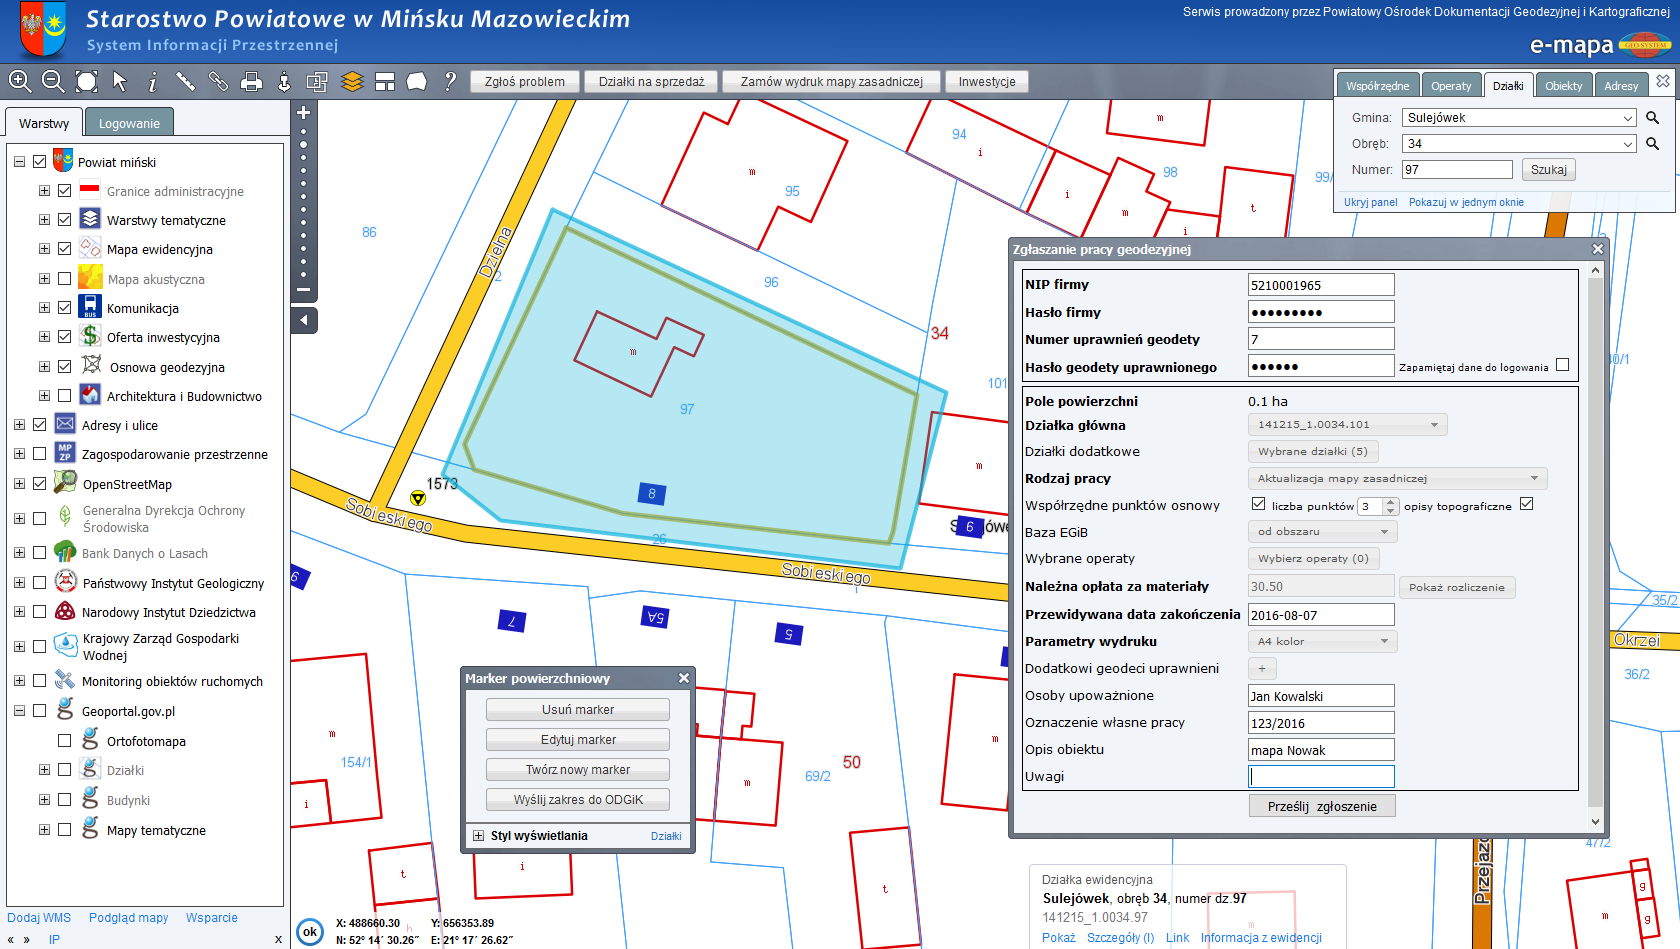
Task: Click the plus button on map zoom bar
Action: pyautogui.click(x=304, y=113)
